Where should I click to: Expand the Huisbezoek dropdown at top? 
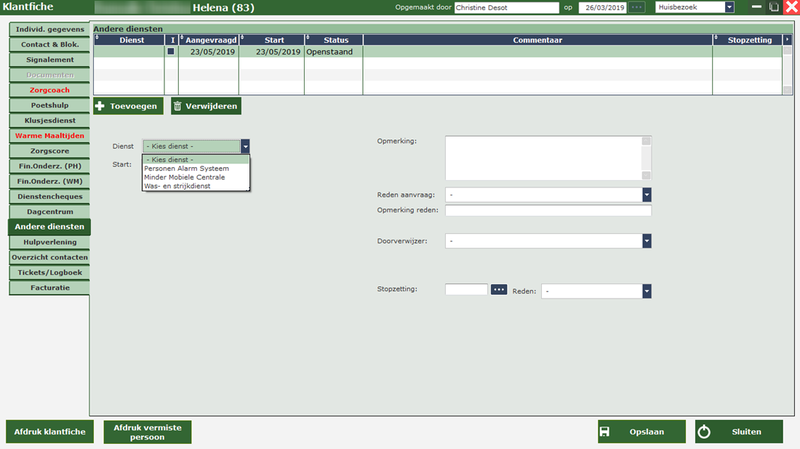click(729, 8)
